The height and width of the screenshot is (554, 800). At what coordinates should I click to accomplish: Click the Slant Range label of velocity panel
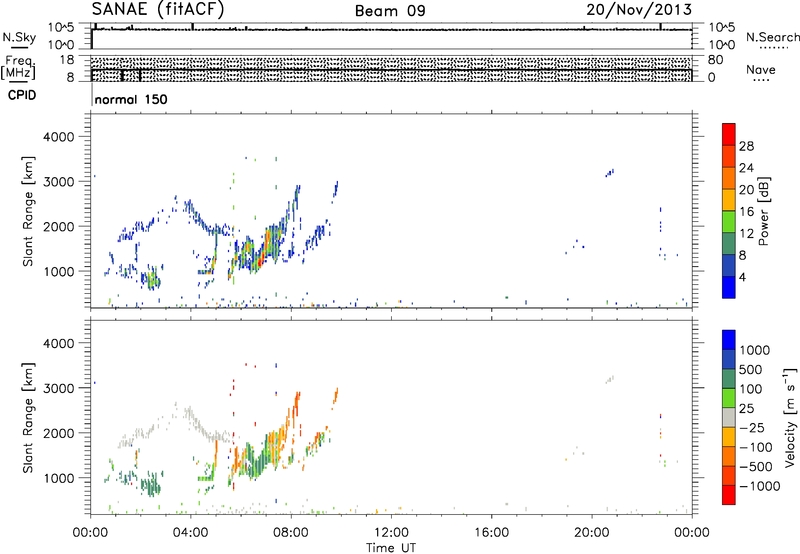point(28,417)
